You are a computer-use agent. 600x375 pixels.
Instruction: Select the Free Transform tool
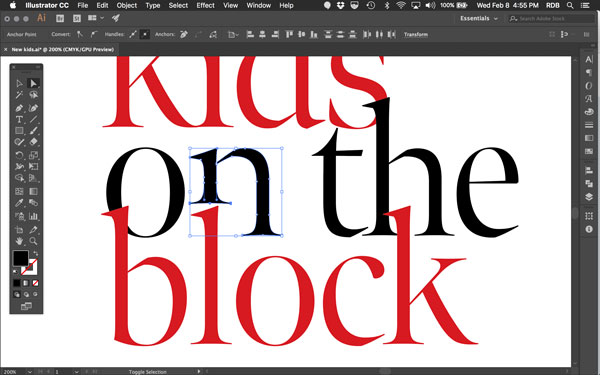click(33, 166)
